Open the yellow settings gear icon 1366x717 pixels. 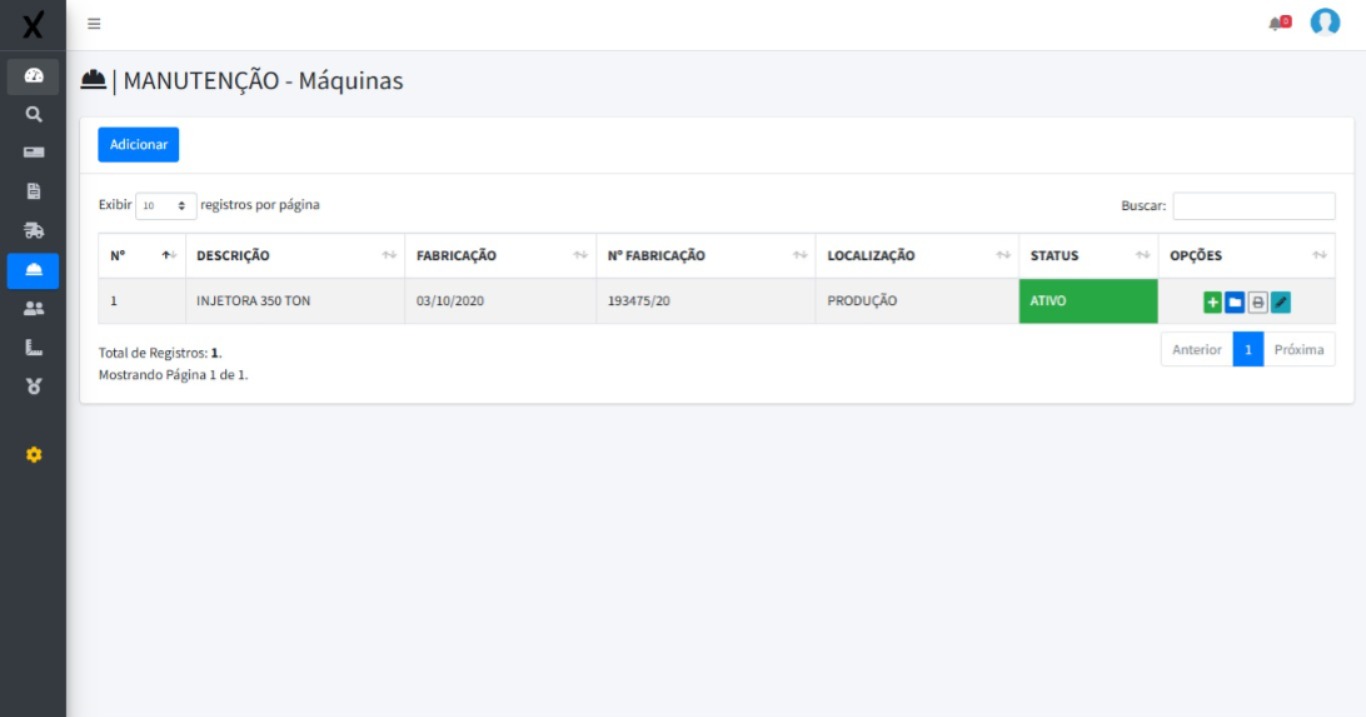point(33,455)
